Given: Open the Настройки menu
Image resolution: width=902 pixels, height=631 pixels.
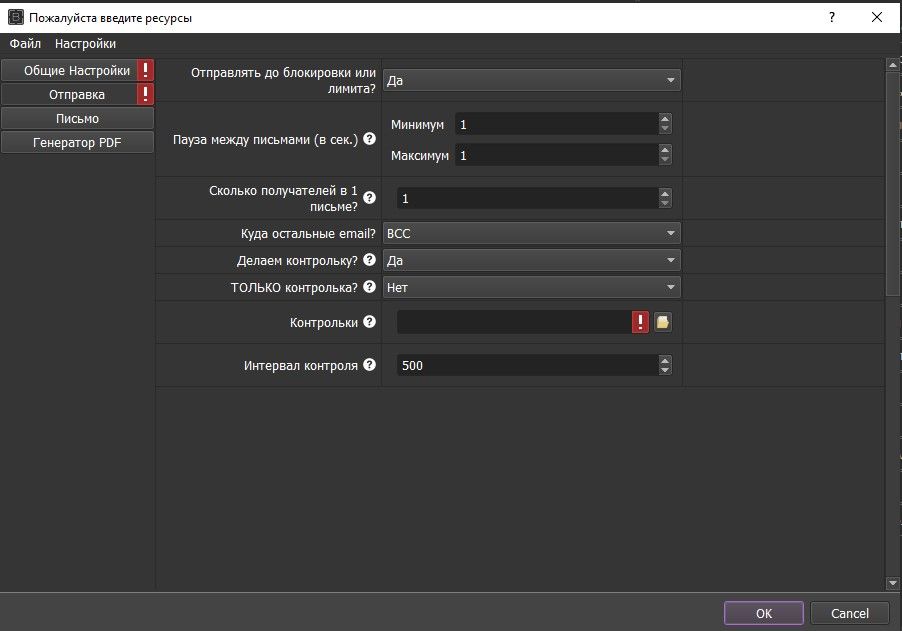Looking at the screenshot, I should click(86, 43).
